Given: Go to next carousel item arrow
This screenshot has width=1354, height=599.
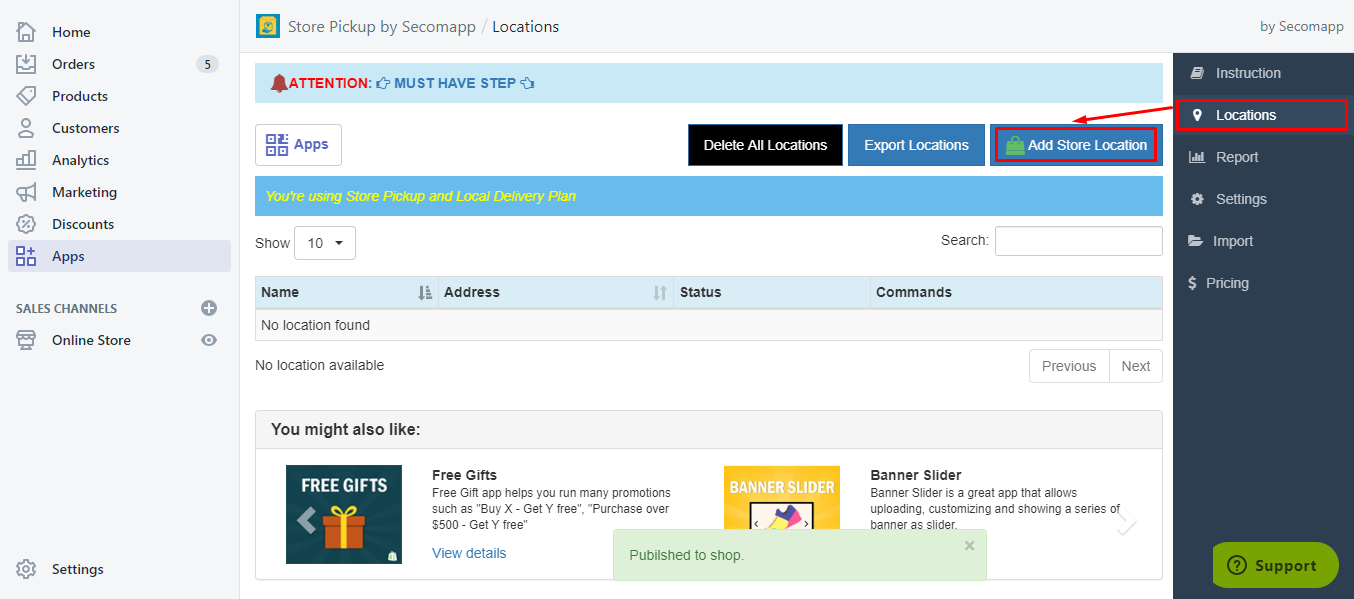Looking at the screenshot, I should [1127, 524].
